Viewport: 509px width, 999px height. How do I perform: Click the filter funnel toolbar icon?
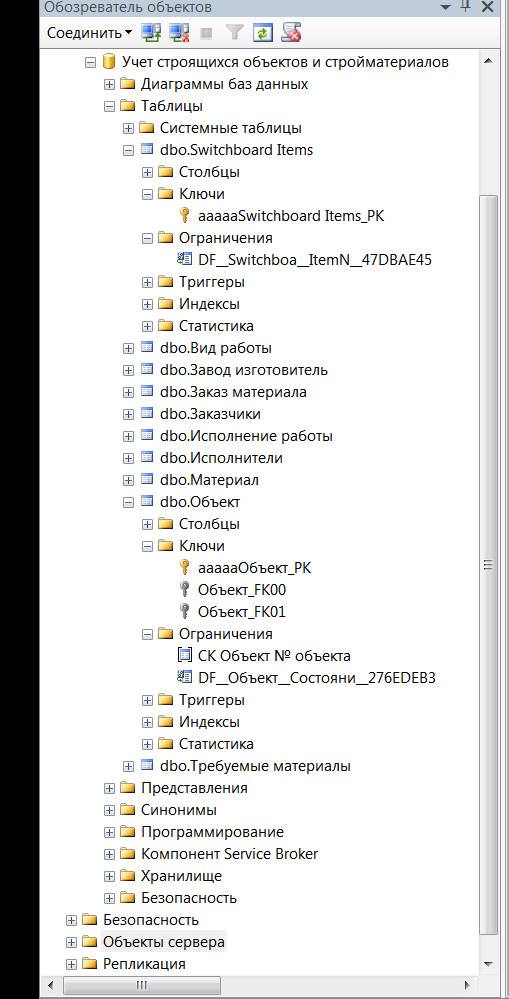[234, 32]
